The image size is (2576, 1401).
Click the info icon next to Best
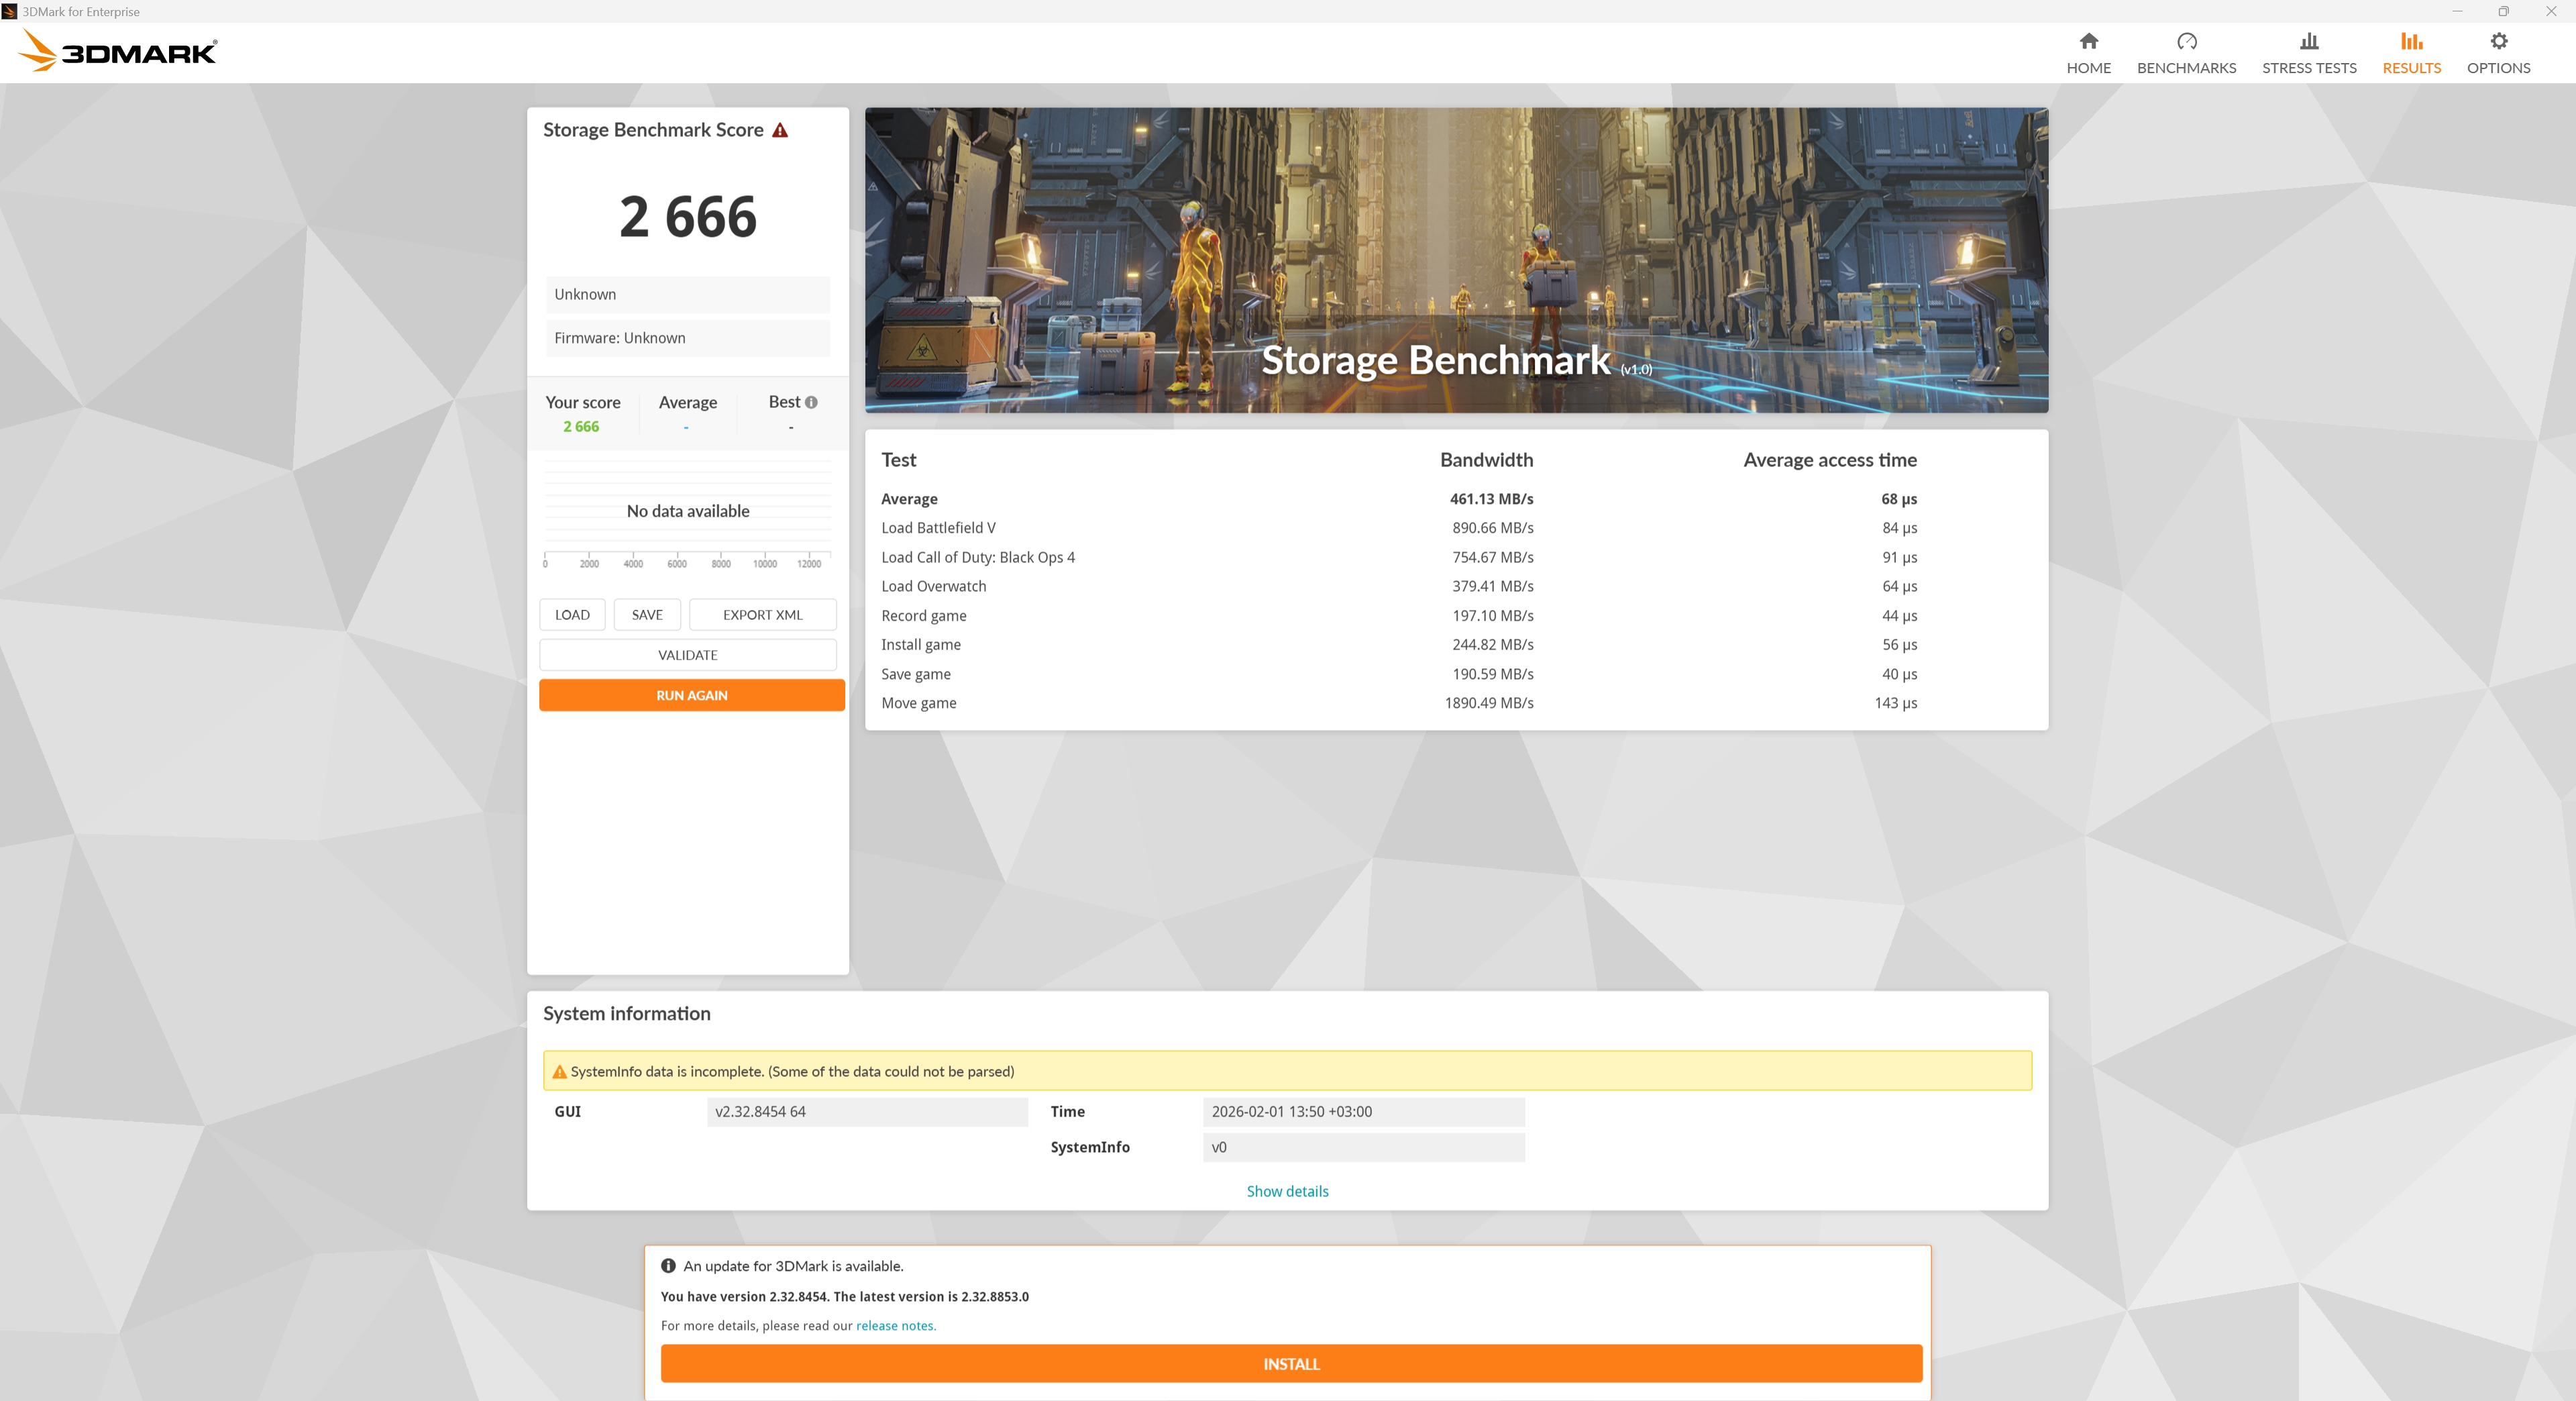(x=811, y=402)
